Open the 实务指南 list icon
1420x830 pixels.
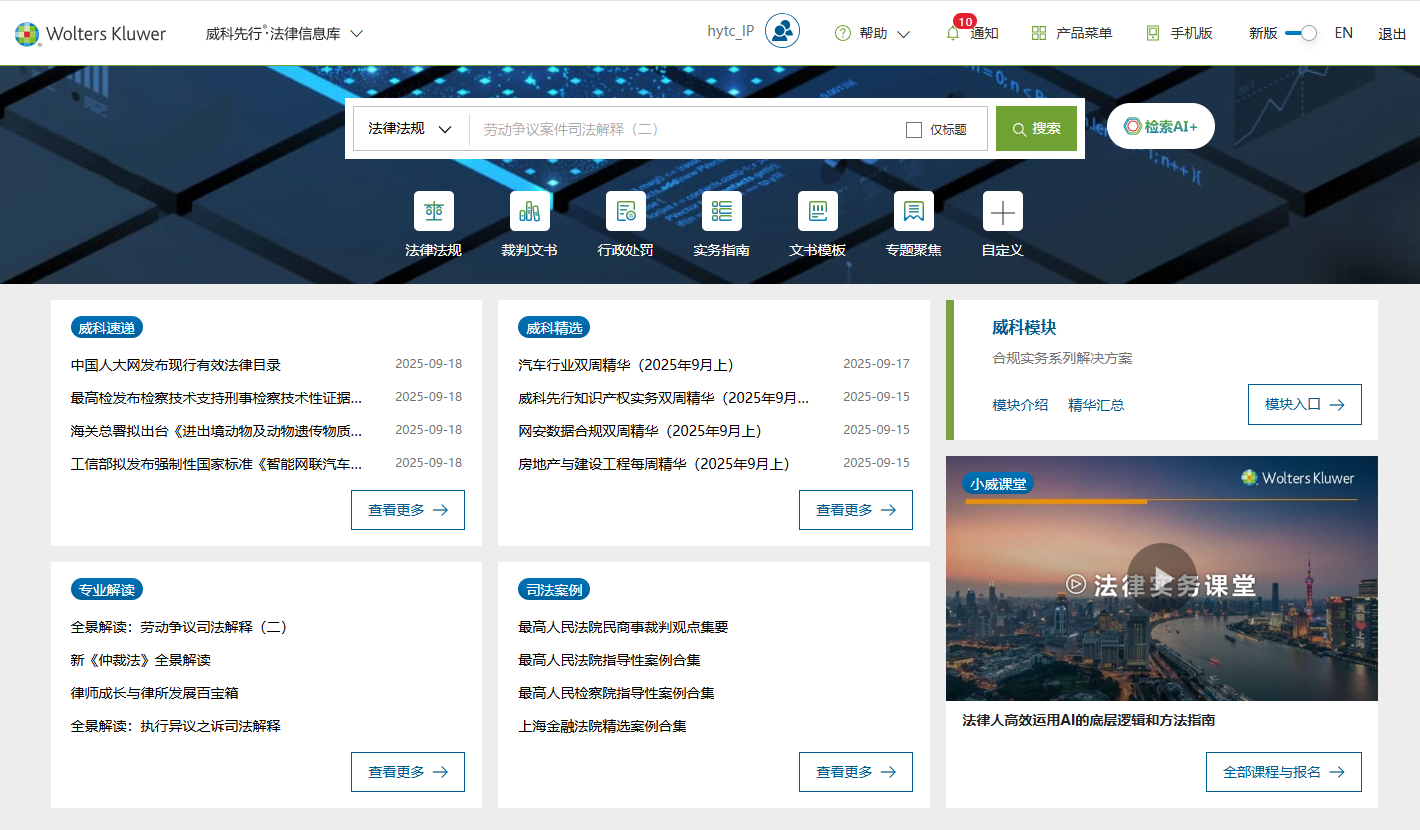722,211
